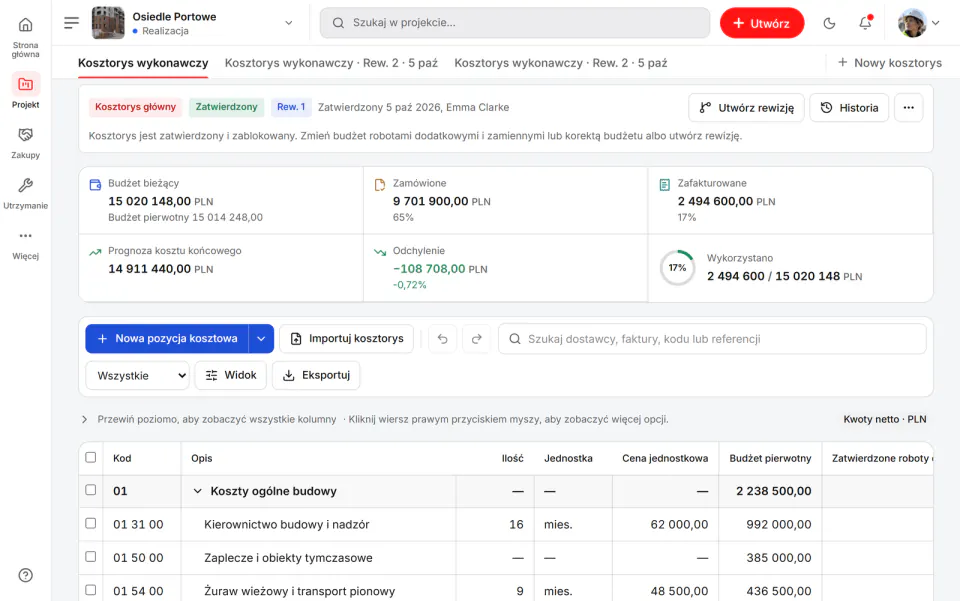
Task: Open the user avatar menu
Action: (918, 23)
